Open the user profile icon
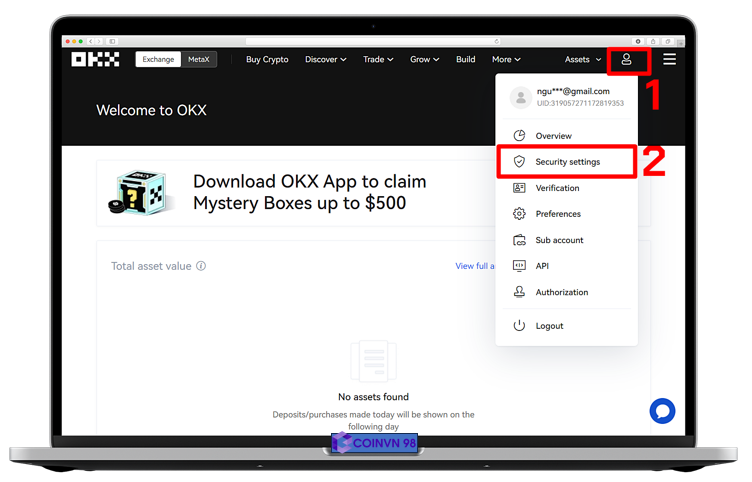752x482 pixels. tap(626, 60)
